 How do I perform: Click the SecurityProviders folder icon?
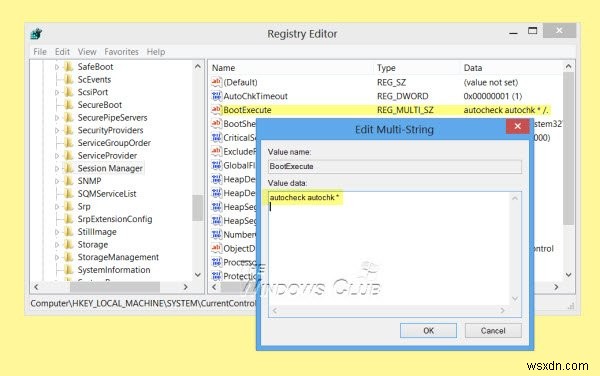click(x=69, y=130)
